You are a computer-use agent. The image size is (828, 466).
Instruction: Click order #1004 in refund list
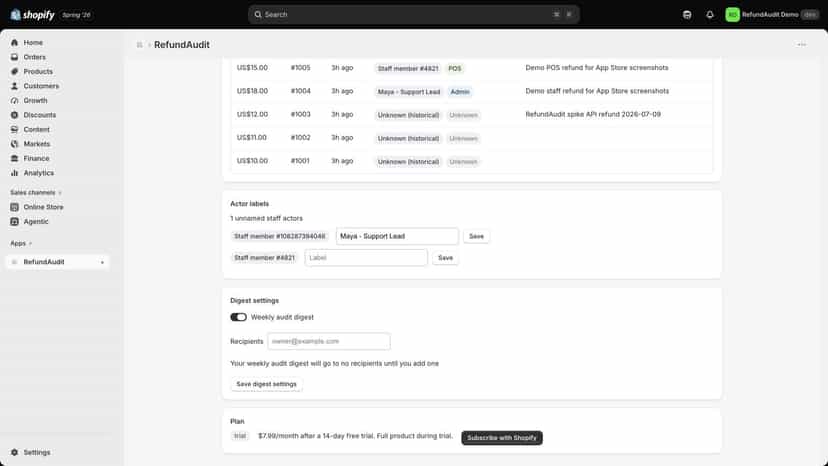(300, 91)
